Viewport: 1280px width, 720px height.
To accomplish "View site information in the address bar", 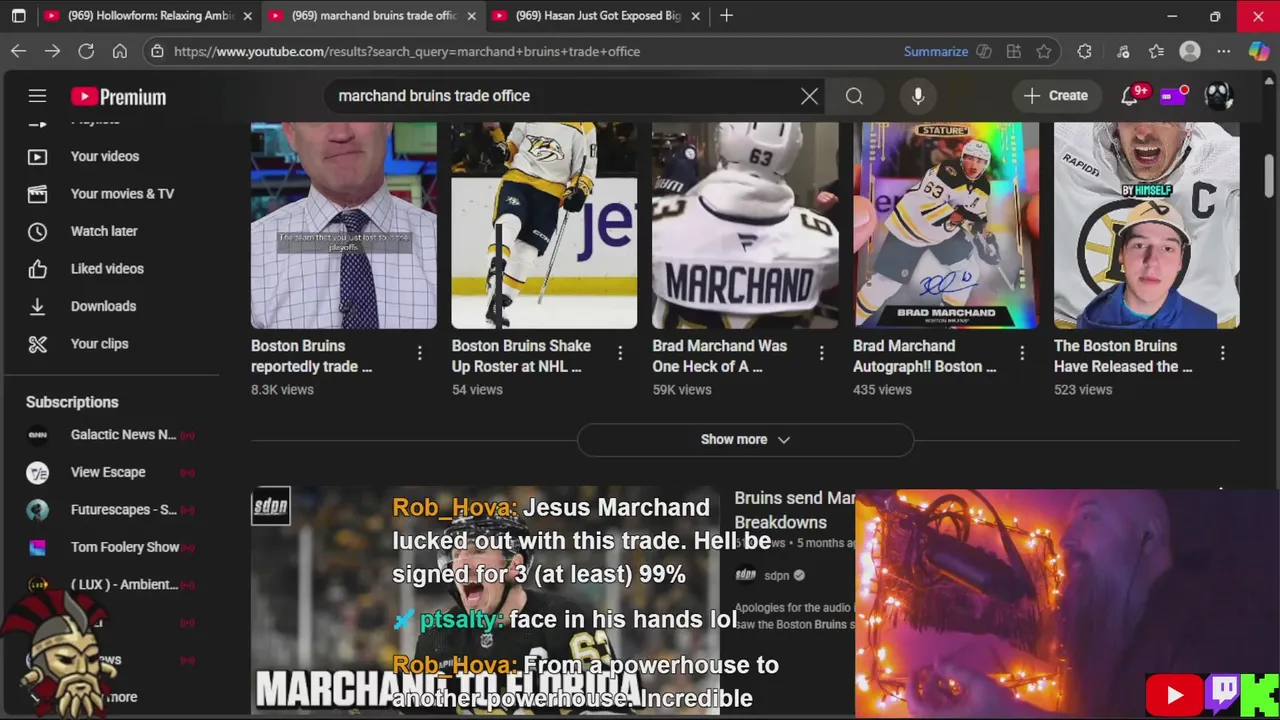I will pyautogui.click(x=157, y=51).
